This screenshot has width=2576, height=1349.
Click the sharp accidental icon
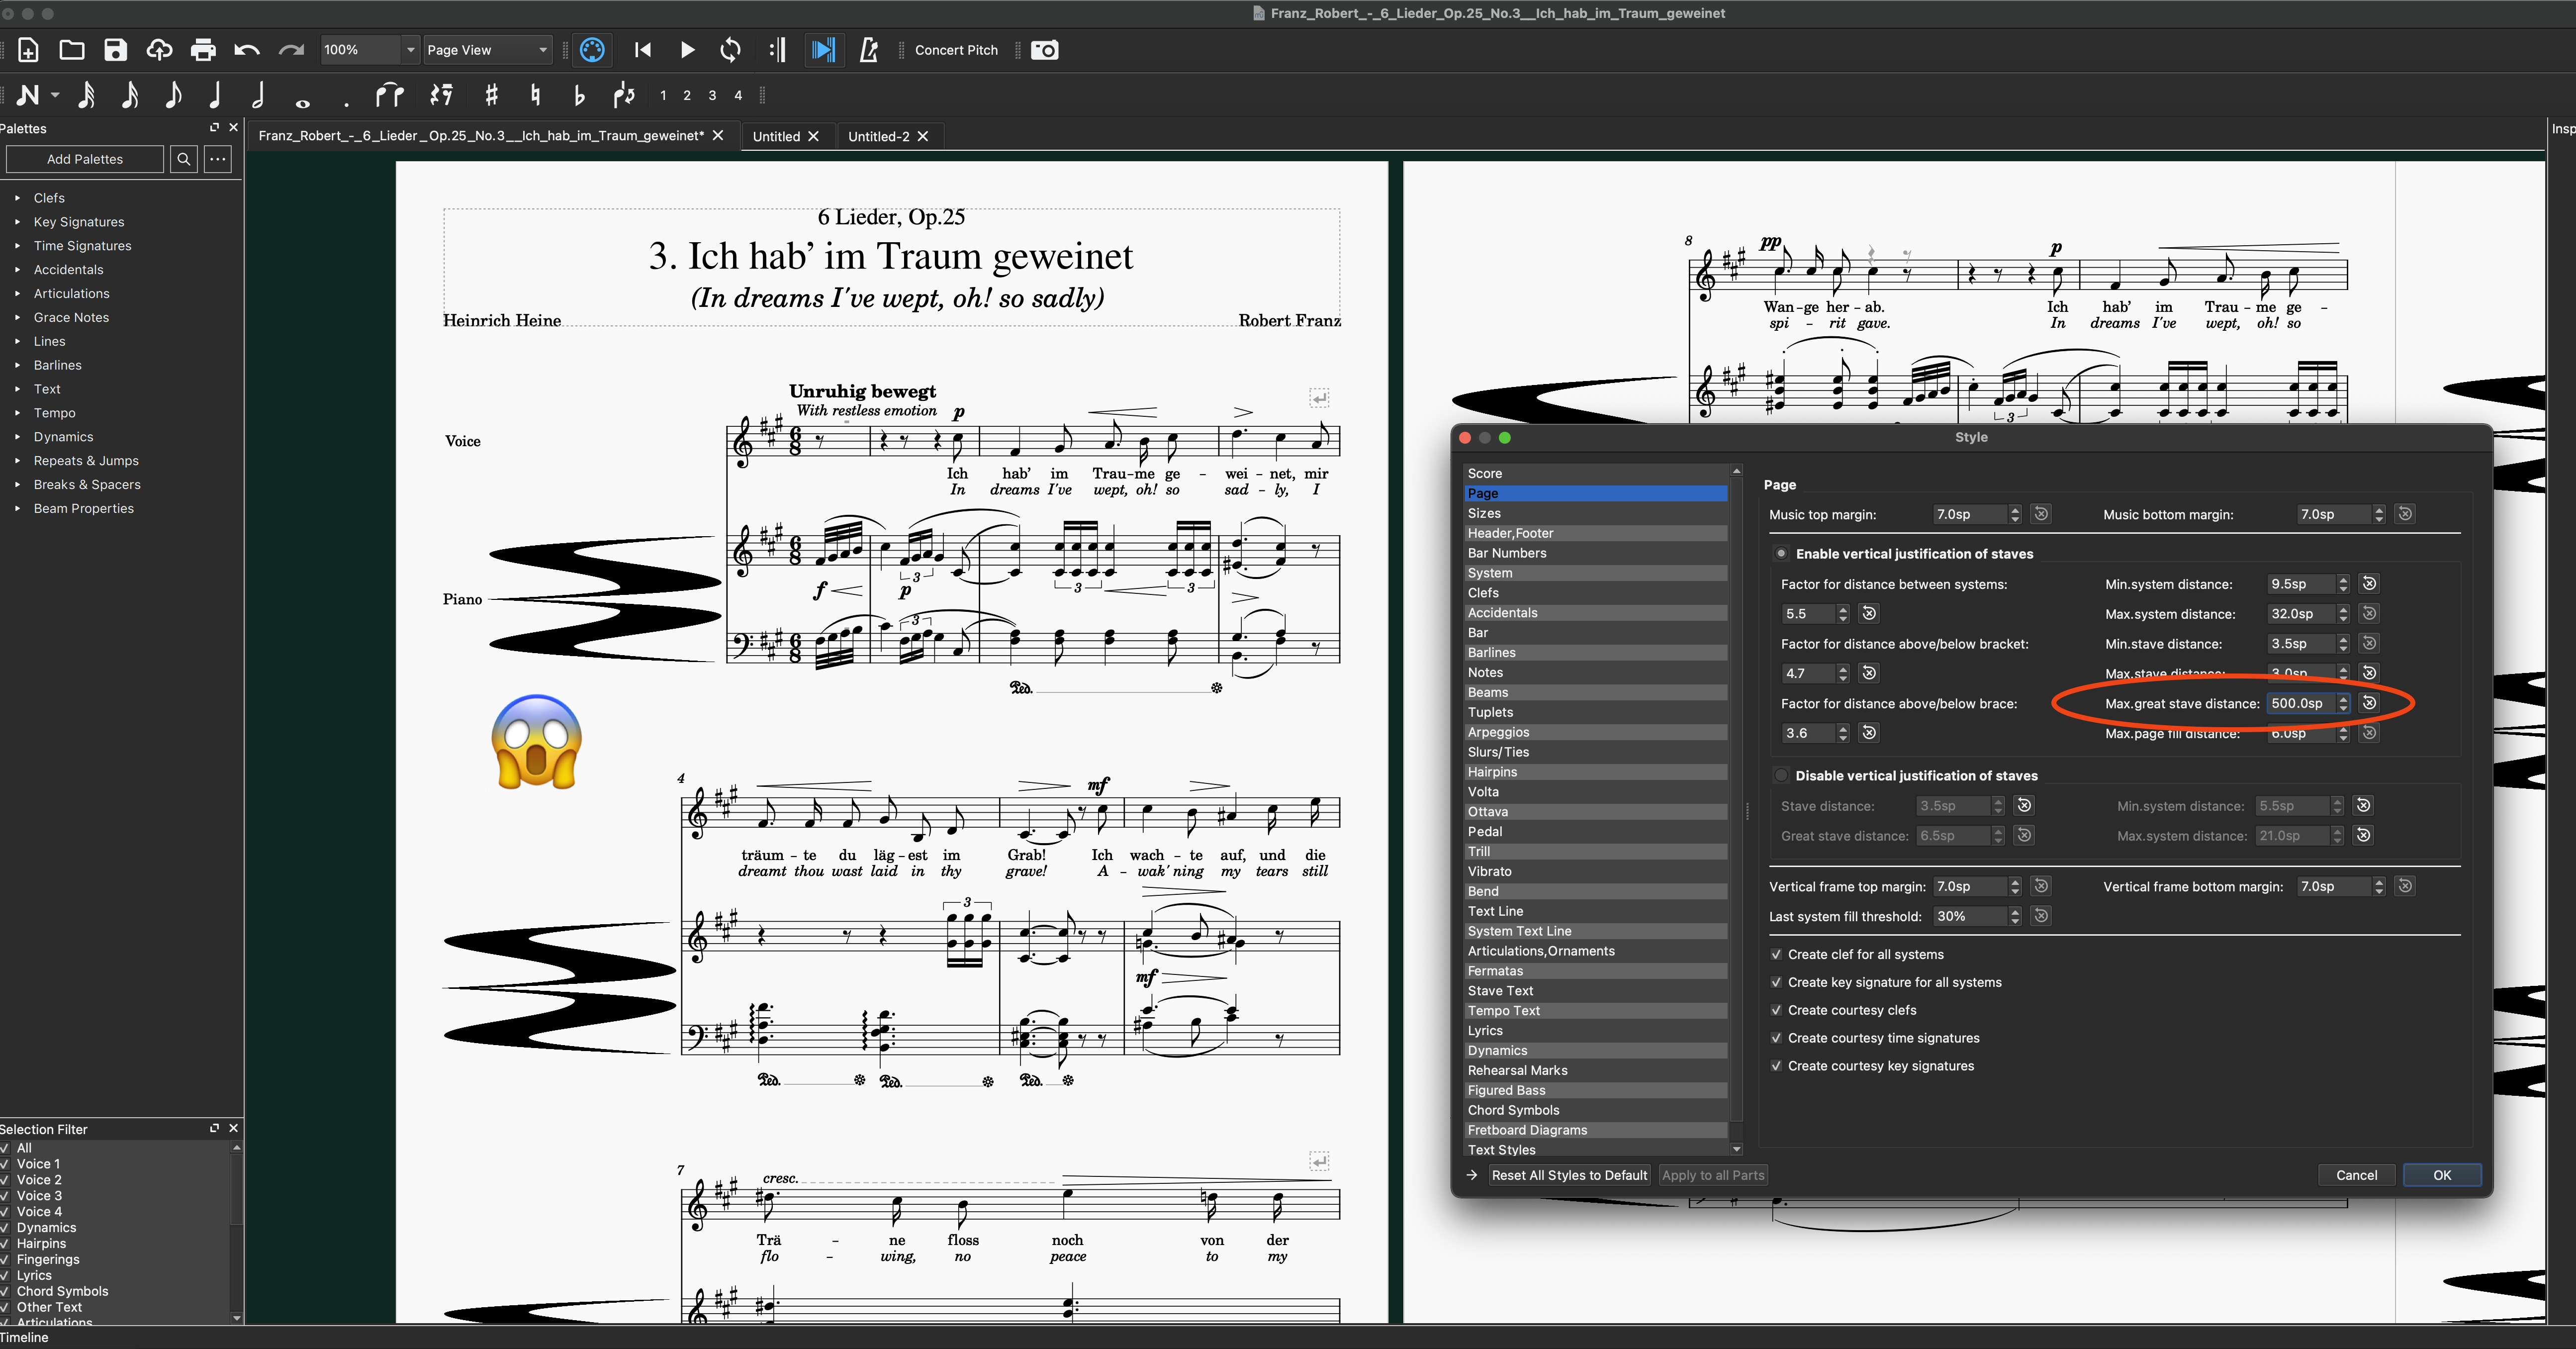click(x=490, y=94)
